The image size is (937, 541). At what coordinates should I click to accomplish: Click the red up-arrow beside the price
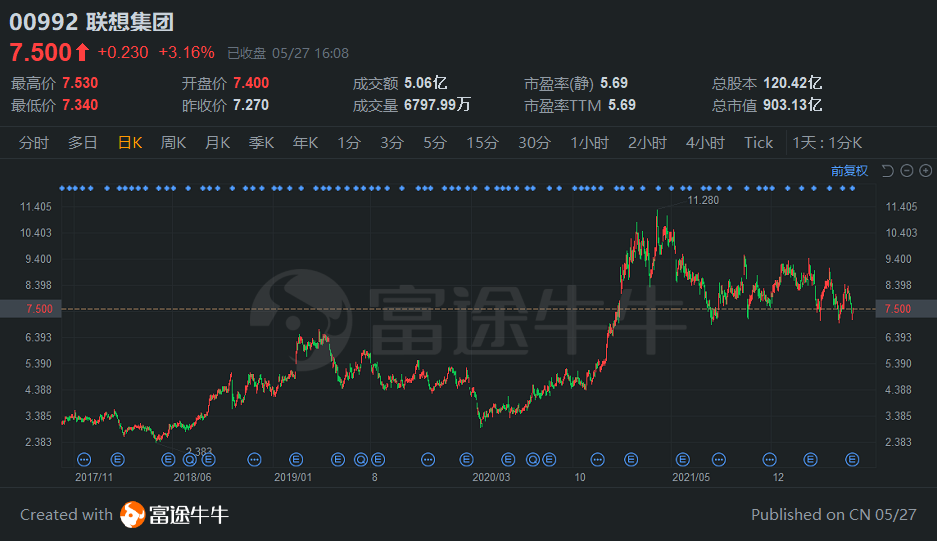point(82,53)
